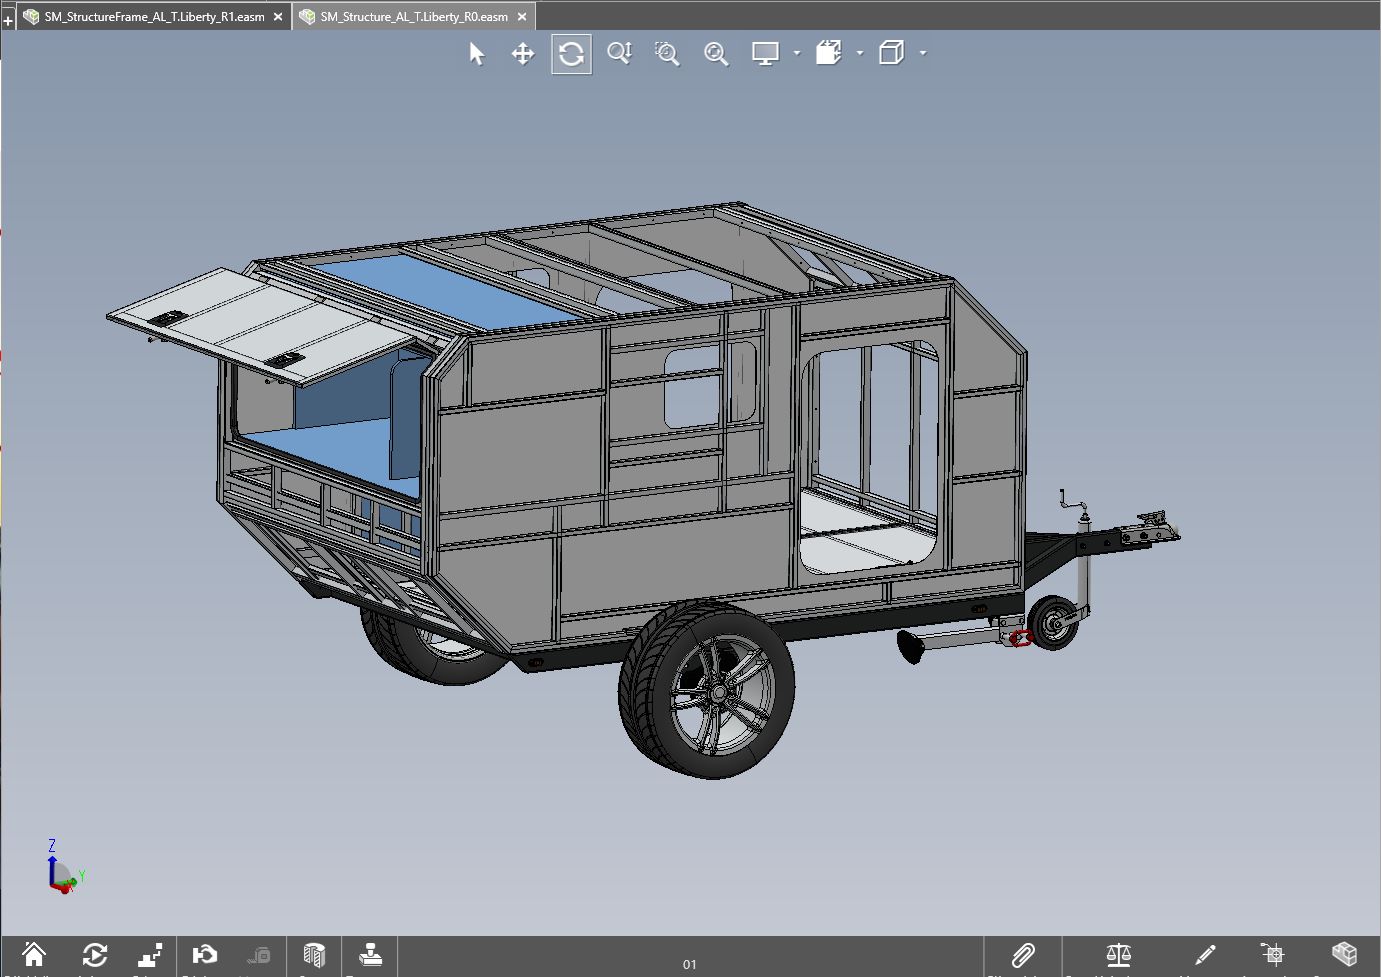
Task: Click the XYZ axis triad indicator
Action: click(62, 872)
